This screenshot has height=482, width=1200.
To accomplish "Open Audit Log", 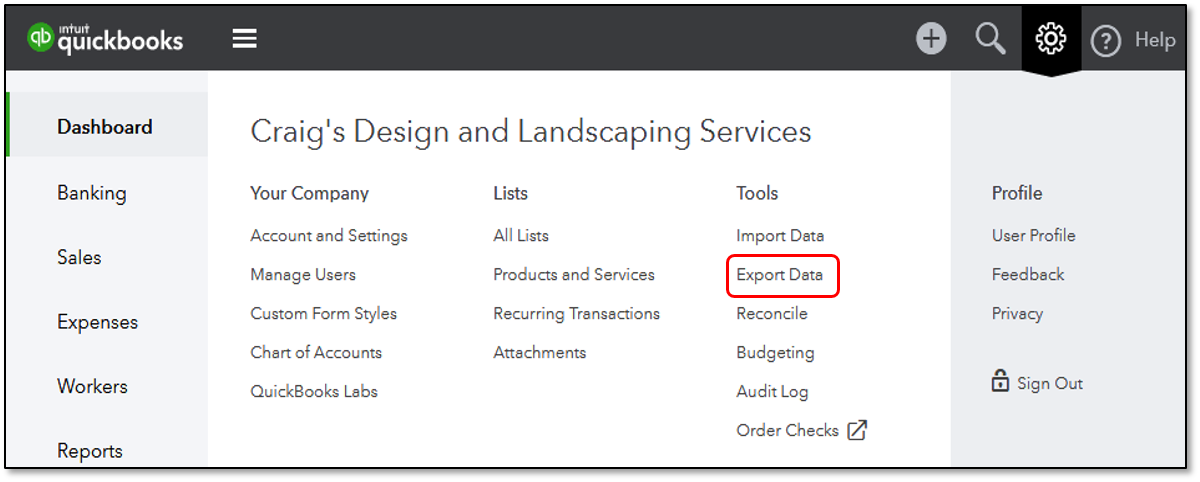I will pyautogui.click(x=772, y=391).
